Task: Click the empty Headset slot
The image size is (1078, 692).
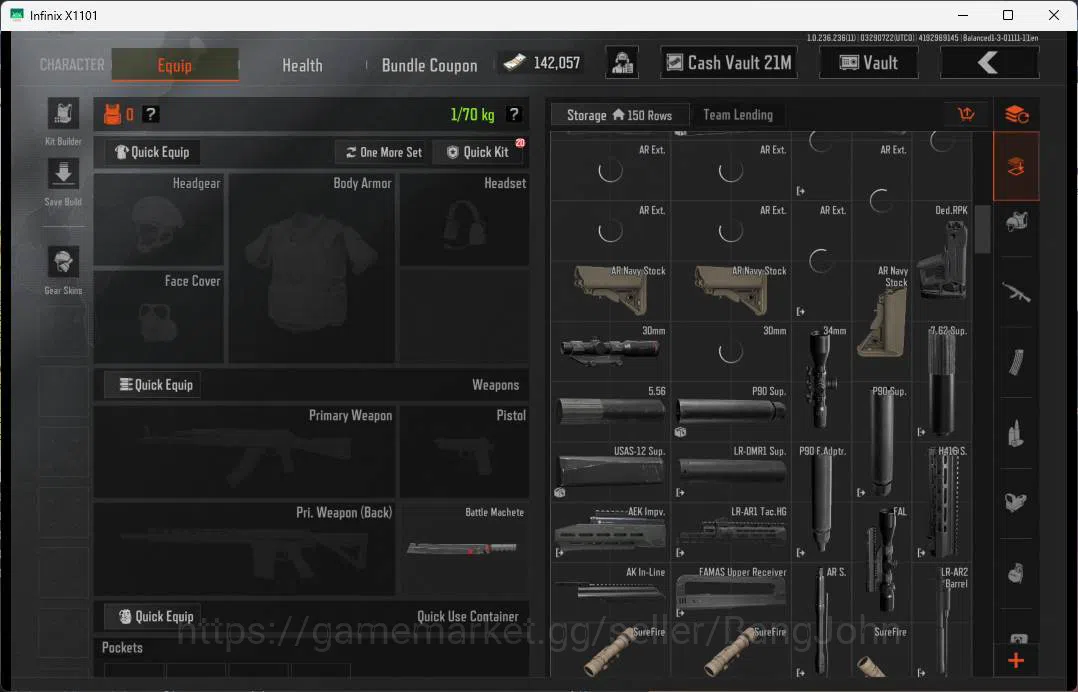Action: (464, 219)
